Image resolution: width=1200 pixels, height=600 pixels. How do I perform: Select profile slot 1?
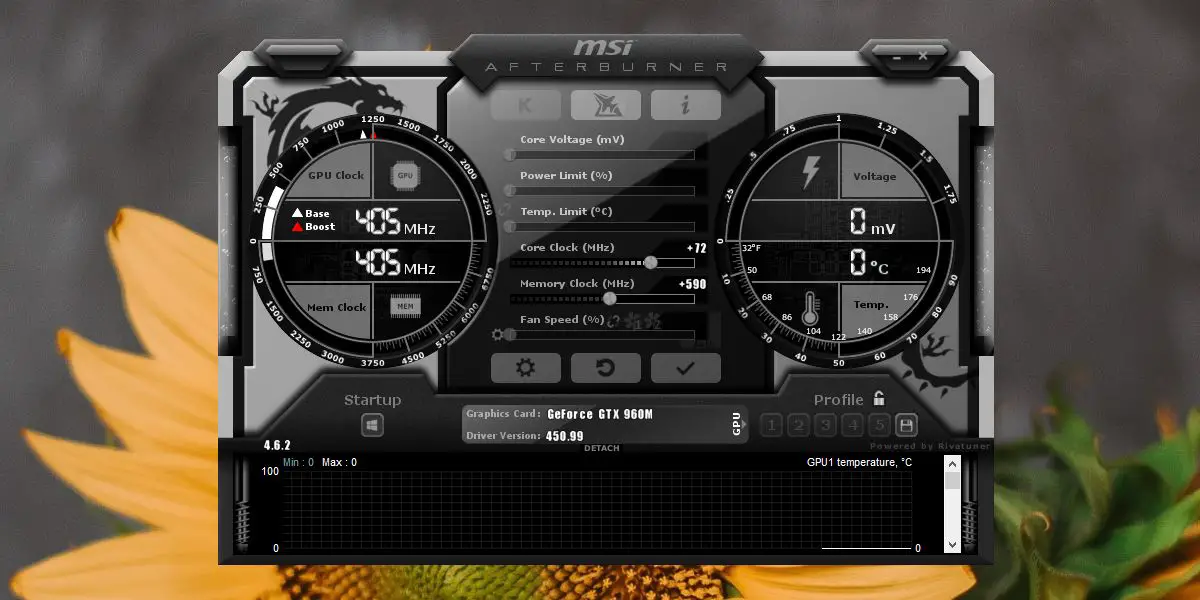771,426
